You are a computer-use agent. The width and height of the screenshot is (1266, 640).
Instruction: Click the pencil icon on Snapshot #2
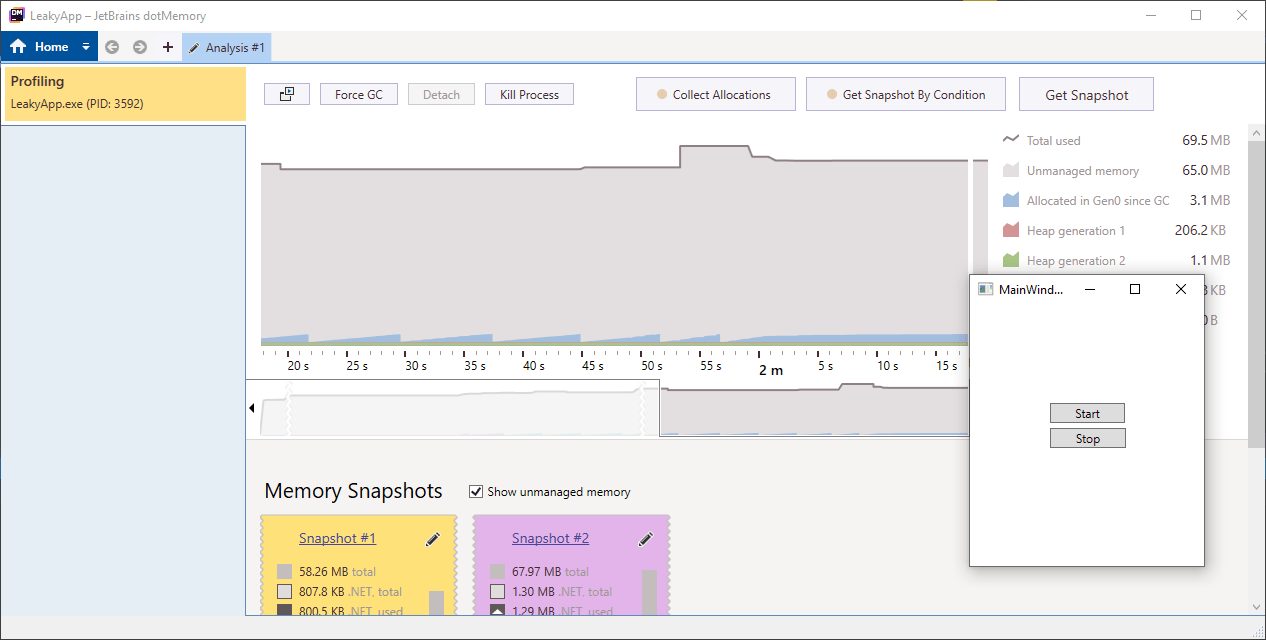point(646,539)
